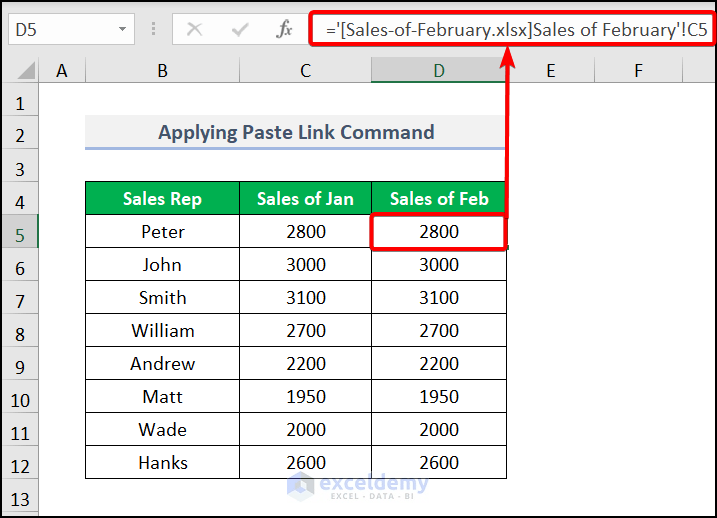Click the 'Sales of Jan' header cell
The height and width of the screenshot is (518, 717).
coord(305,198)
